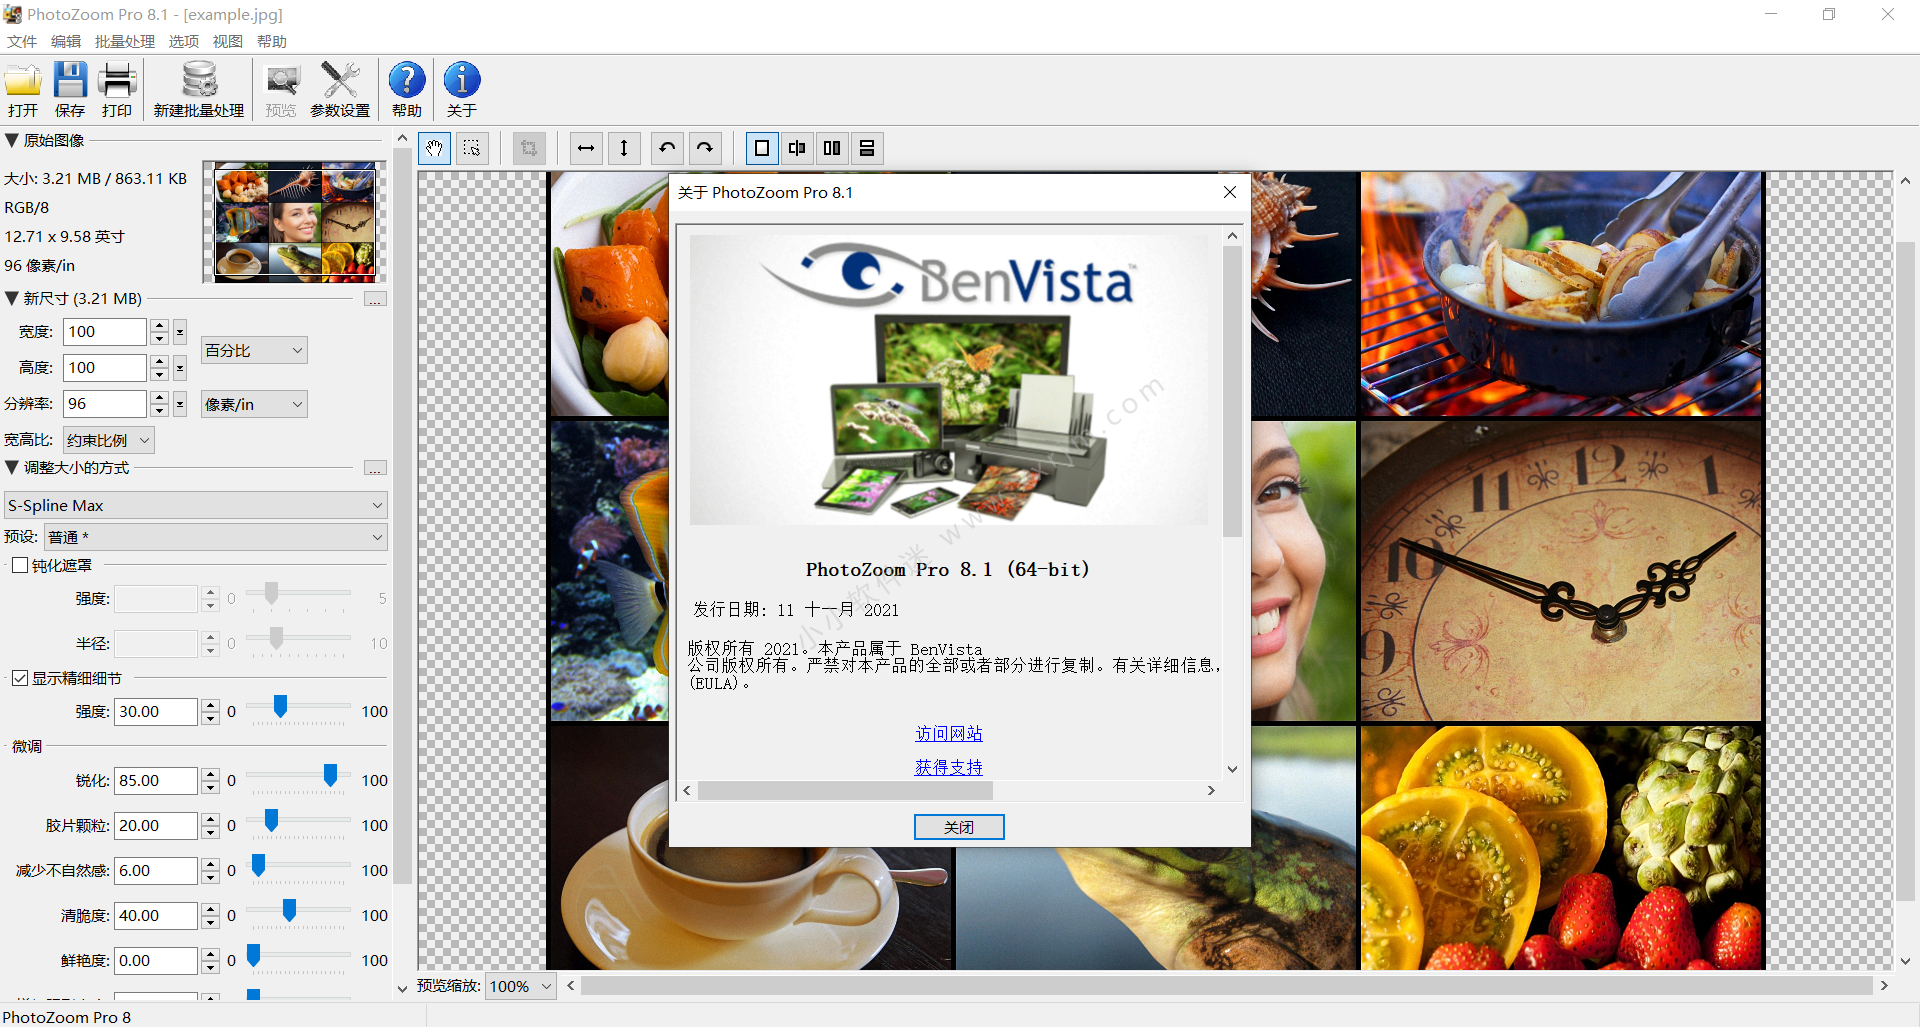The height and width of the screenshot is (1027, 1920).
Task: Select the hand pan tool
Action: pos(434,148)
